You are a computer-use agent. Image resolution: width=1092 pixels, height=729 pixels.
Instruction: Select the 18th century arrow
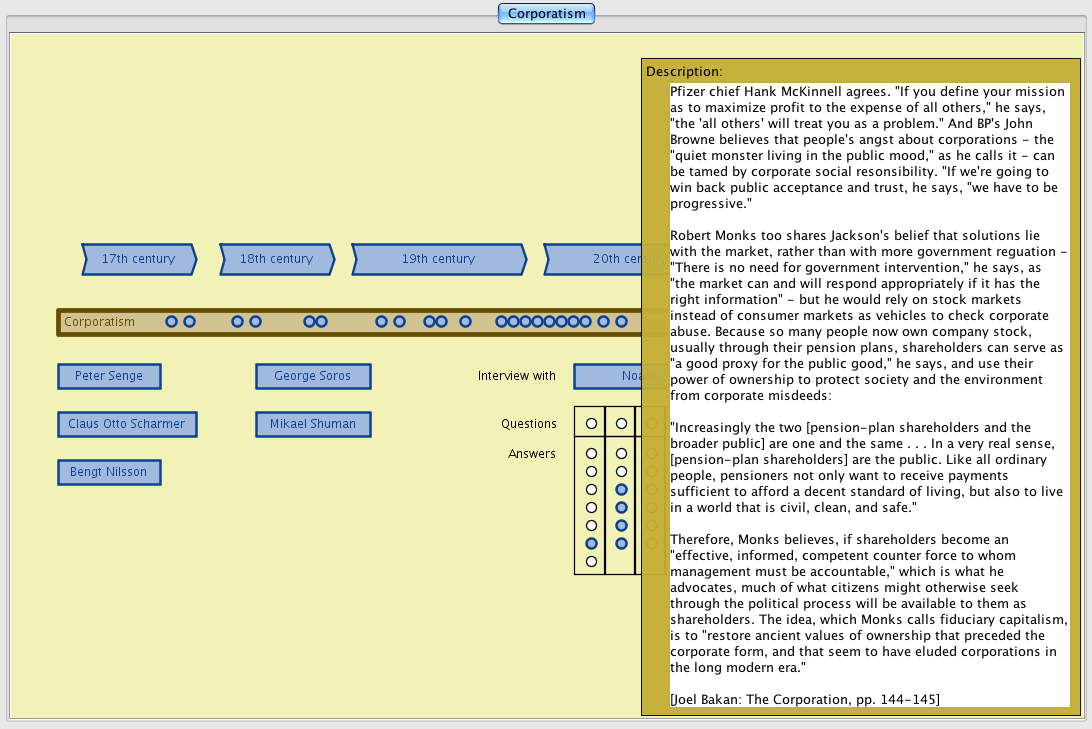tap(276, 259)
